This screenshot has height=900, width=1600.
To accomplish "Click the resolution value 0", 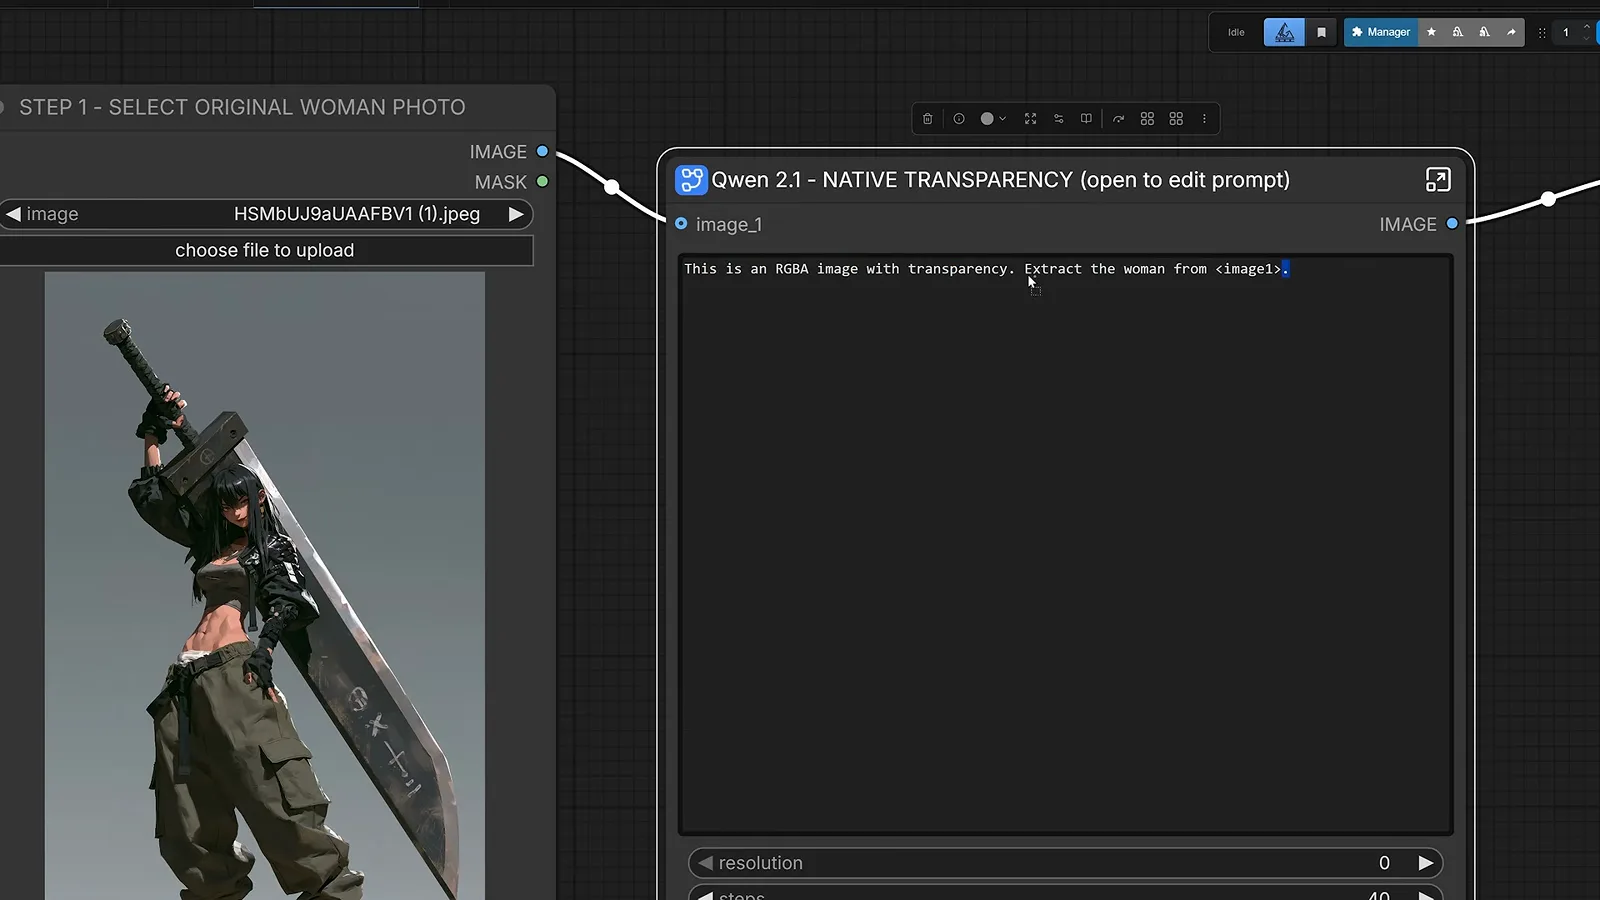I will (1384, 863).
